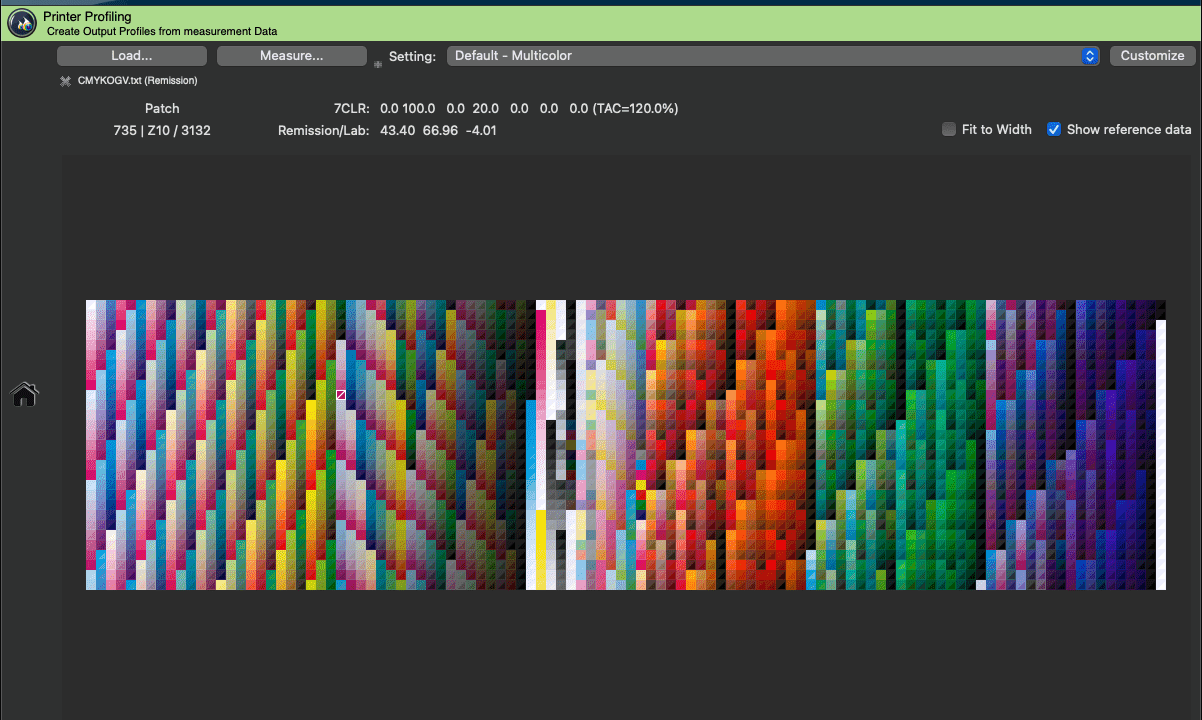Select the bottom-right corner patch of the chart
Image resolution: width=1202 pixels, height=720 pixels.
(1160, 584)
